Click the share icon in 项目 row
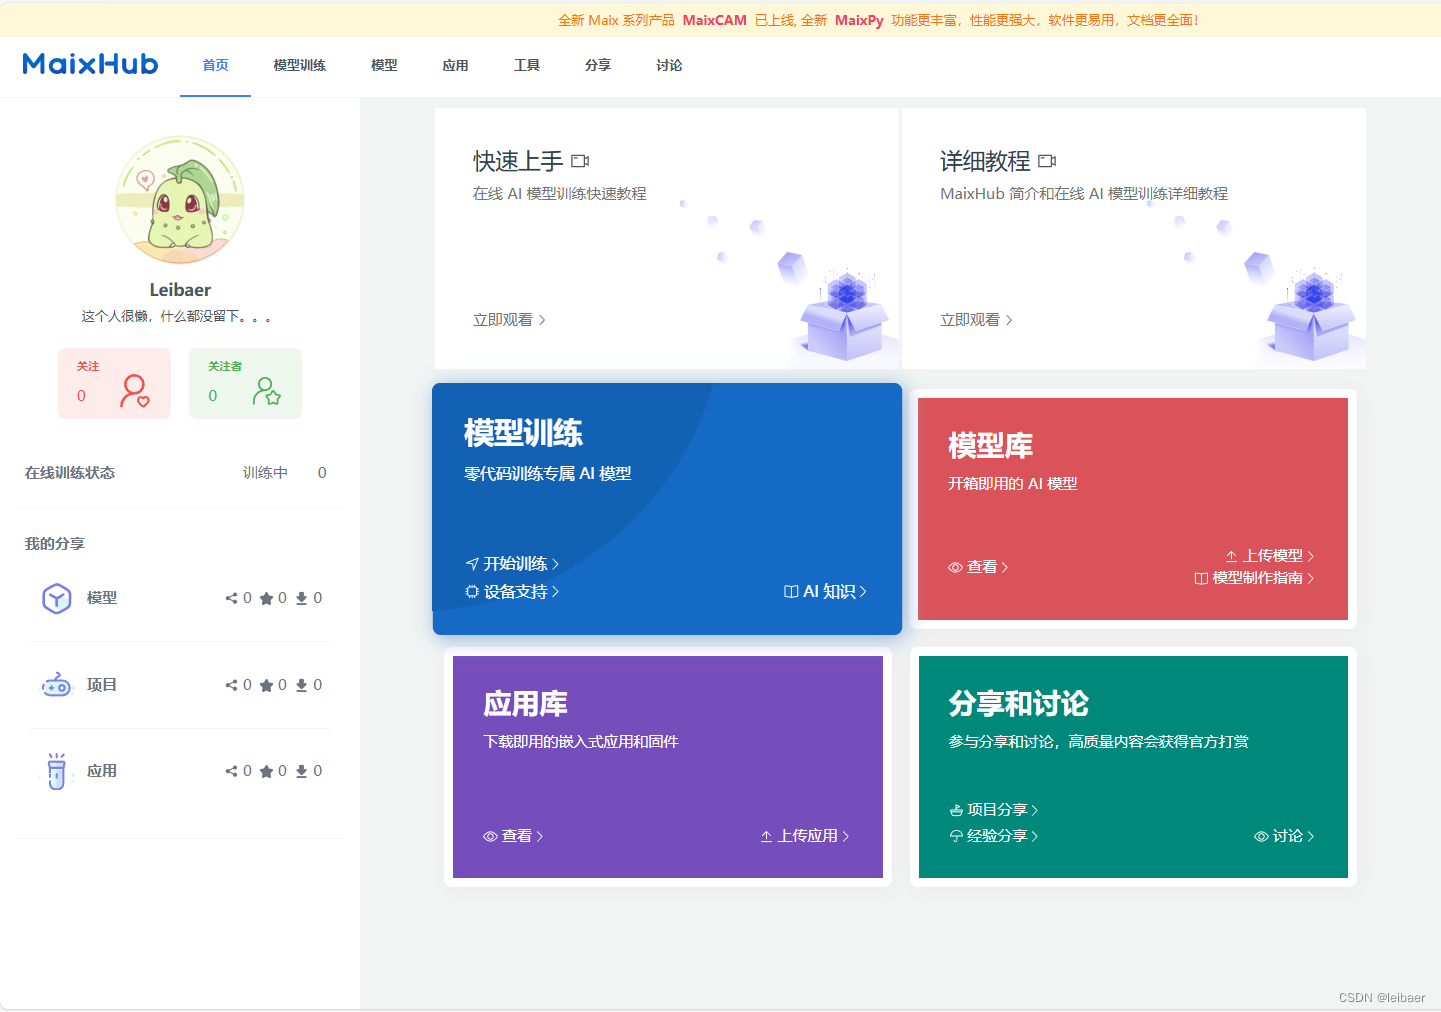 coord(231,685)
